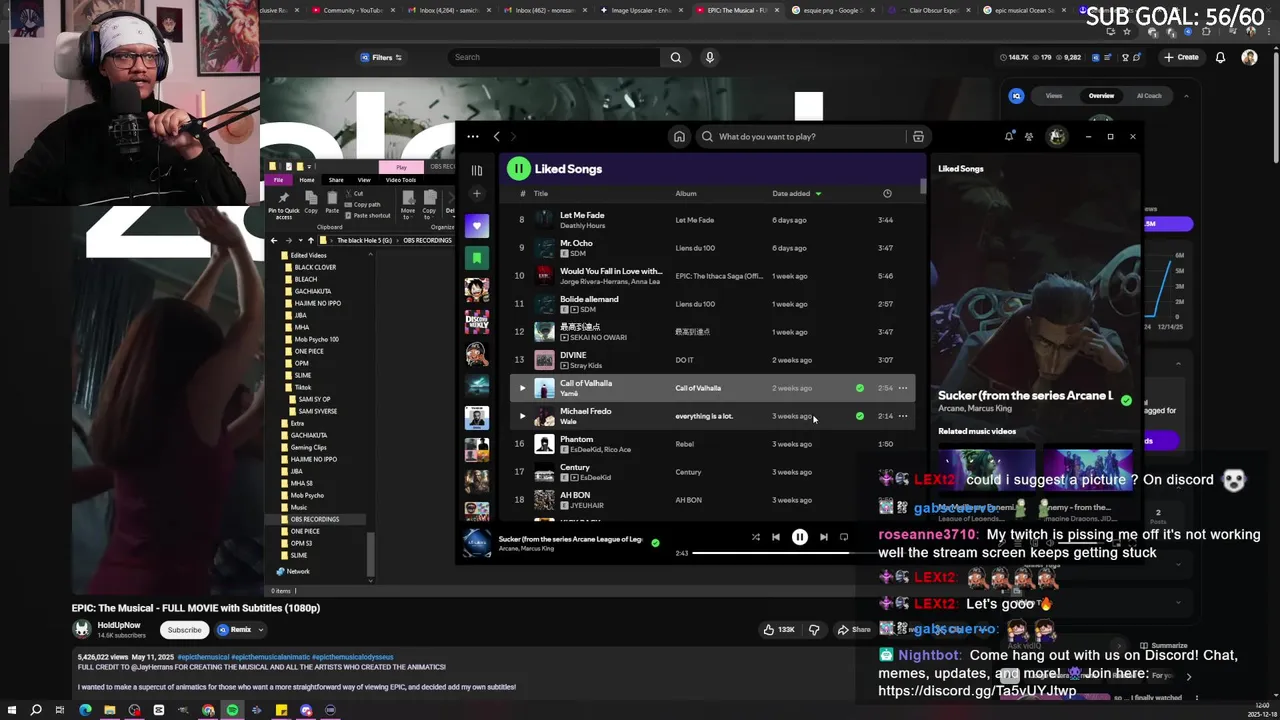Screen dimensions: 1280x720
Task: Switch to the Home tab in File Explorer
Action: pyautogui.click(x=307, y=180)
